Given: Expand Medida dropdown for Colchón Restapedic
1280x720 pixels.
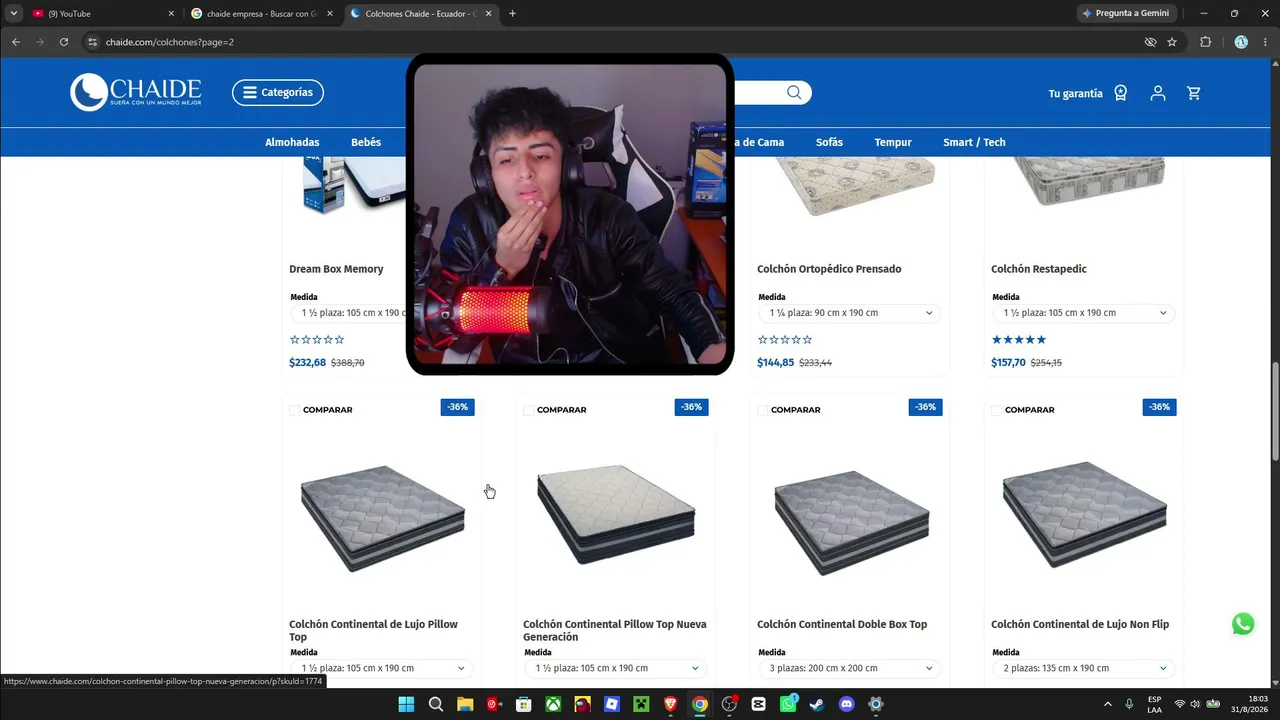Looking at the screenshot, I should 1083,313.
